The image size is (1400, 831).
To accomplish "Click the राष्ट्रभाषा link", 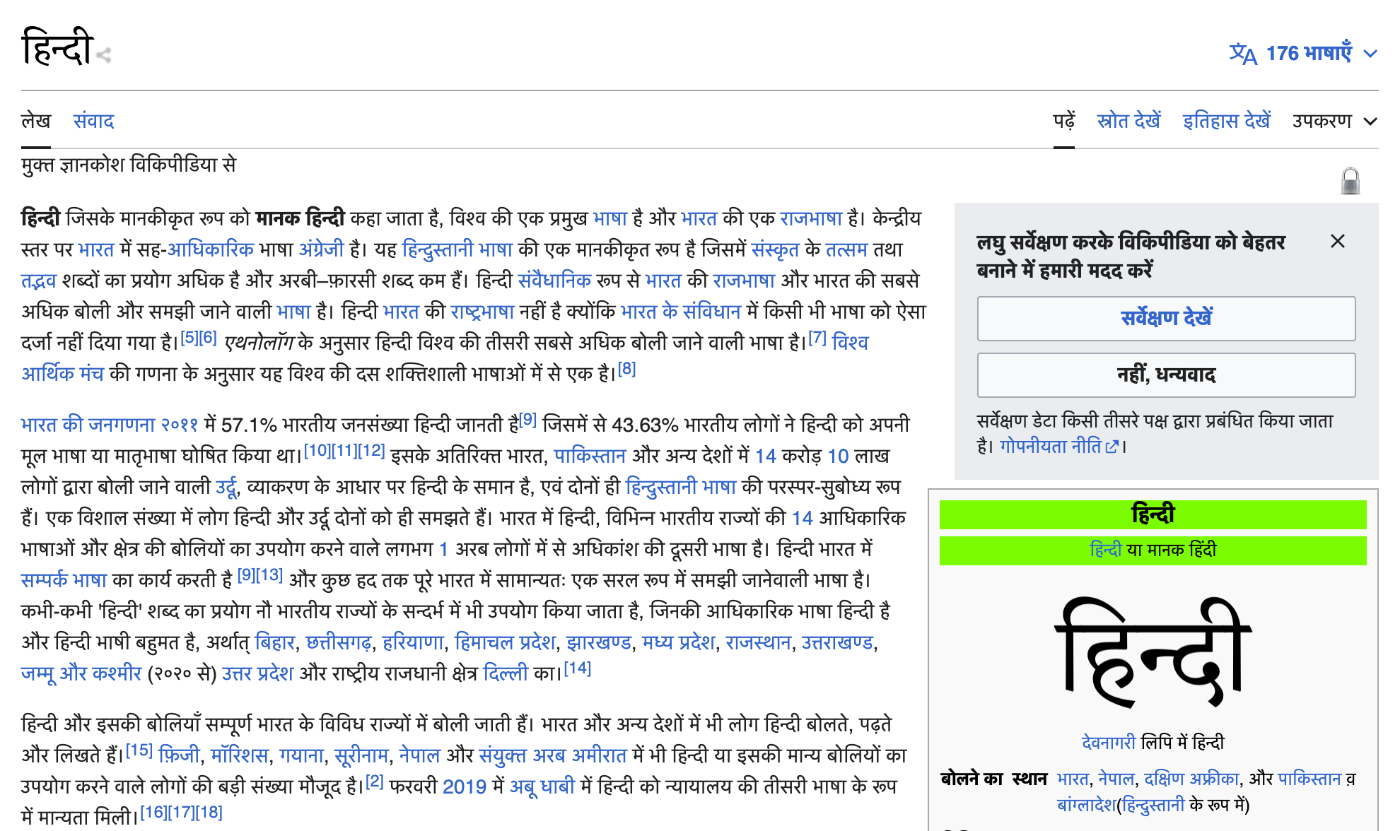I will pos(482,311).
